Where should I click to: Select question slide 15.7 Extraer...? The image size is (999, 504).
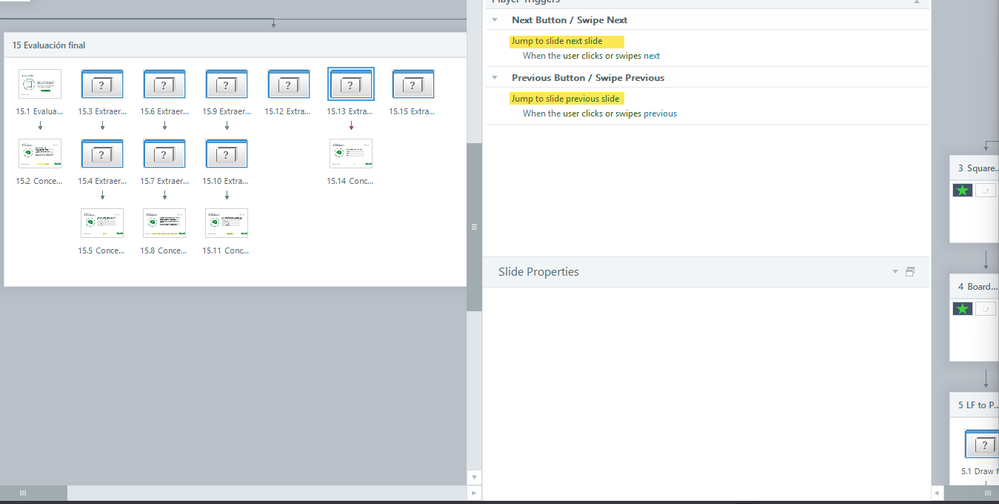click(164, 154)
